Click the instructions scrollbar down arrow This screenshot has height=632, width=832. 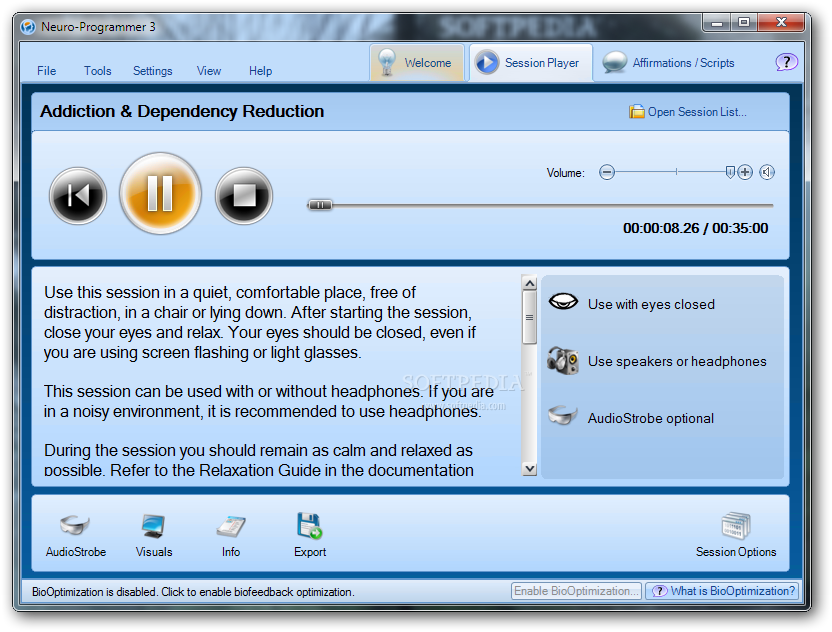tap(529, 469)
